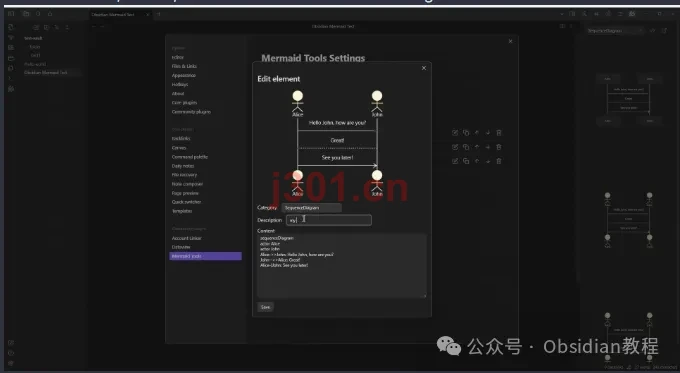Select Templates plugin options
This screenshot has width=680, height=373.
(182, 211)
